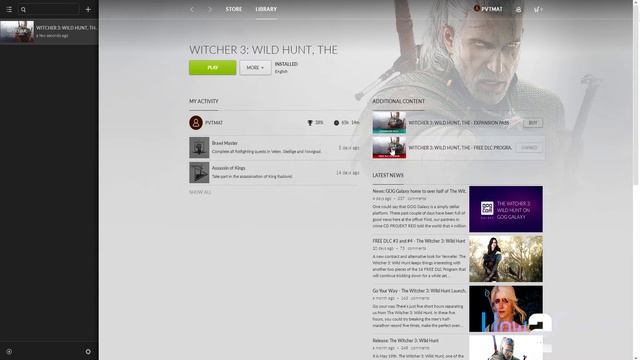This screenshot has height=360, width=640.
Task: Open the GOG Galaxy news image
Action: click(x=506, y=209)
